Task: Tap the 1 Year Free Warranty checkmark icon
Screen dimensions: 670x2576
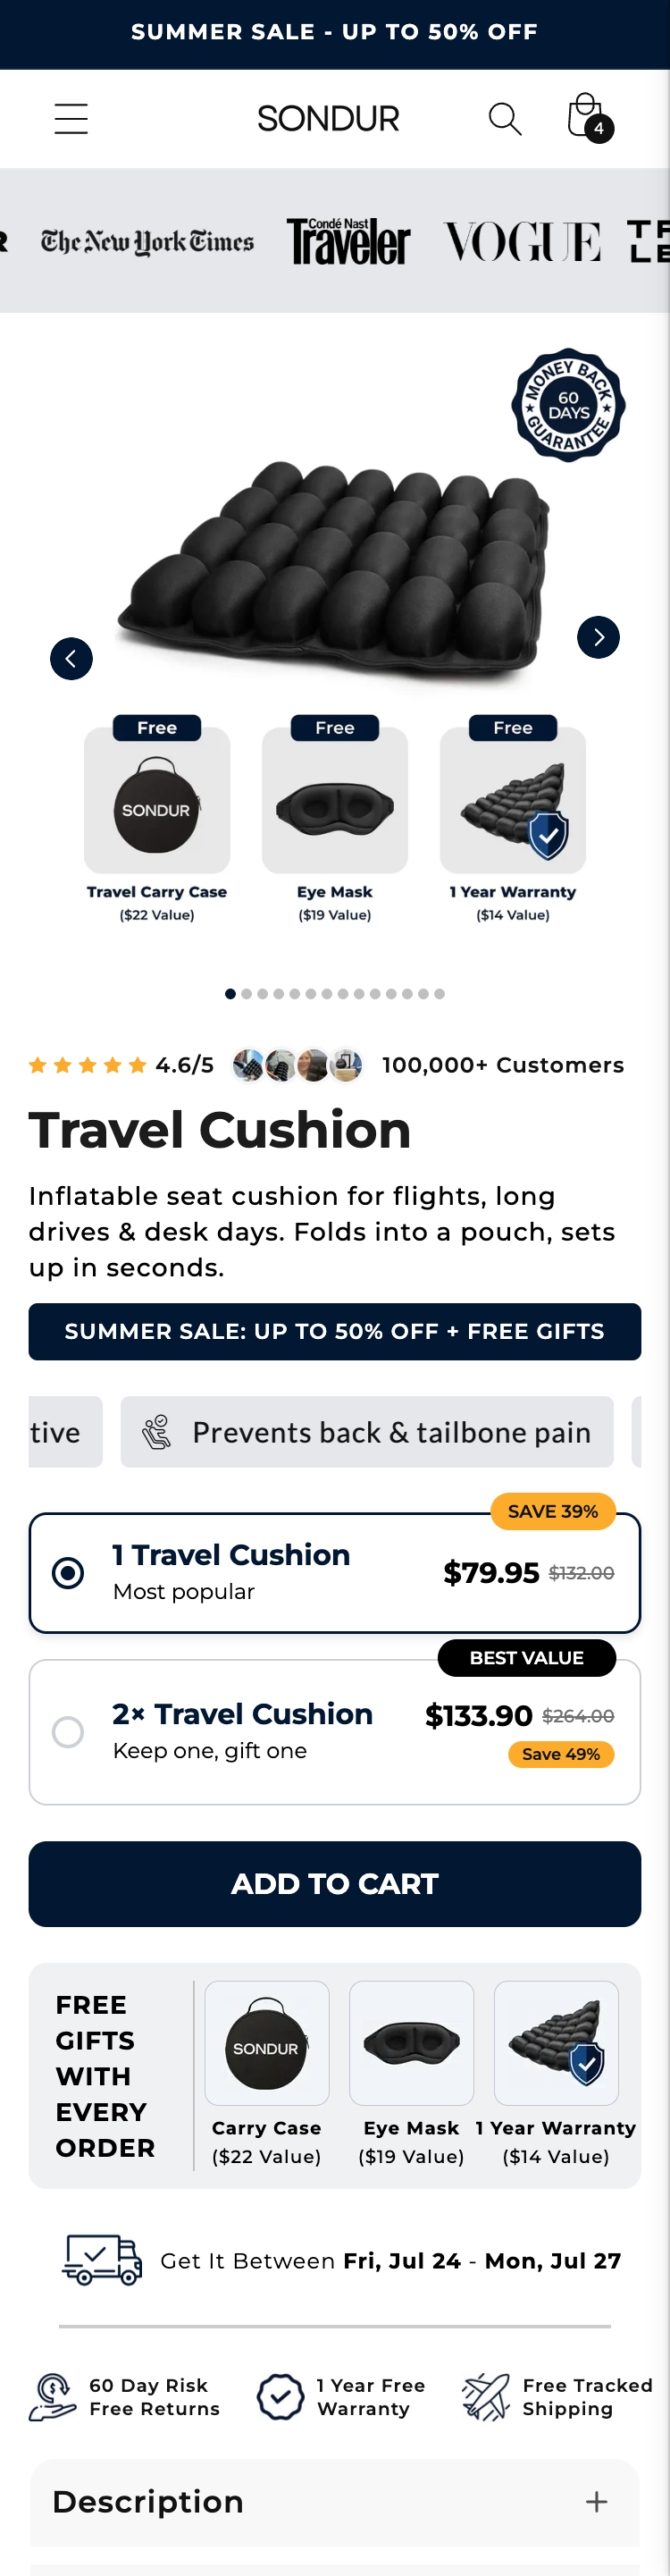Action: [280, 2397]
